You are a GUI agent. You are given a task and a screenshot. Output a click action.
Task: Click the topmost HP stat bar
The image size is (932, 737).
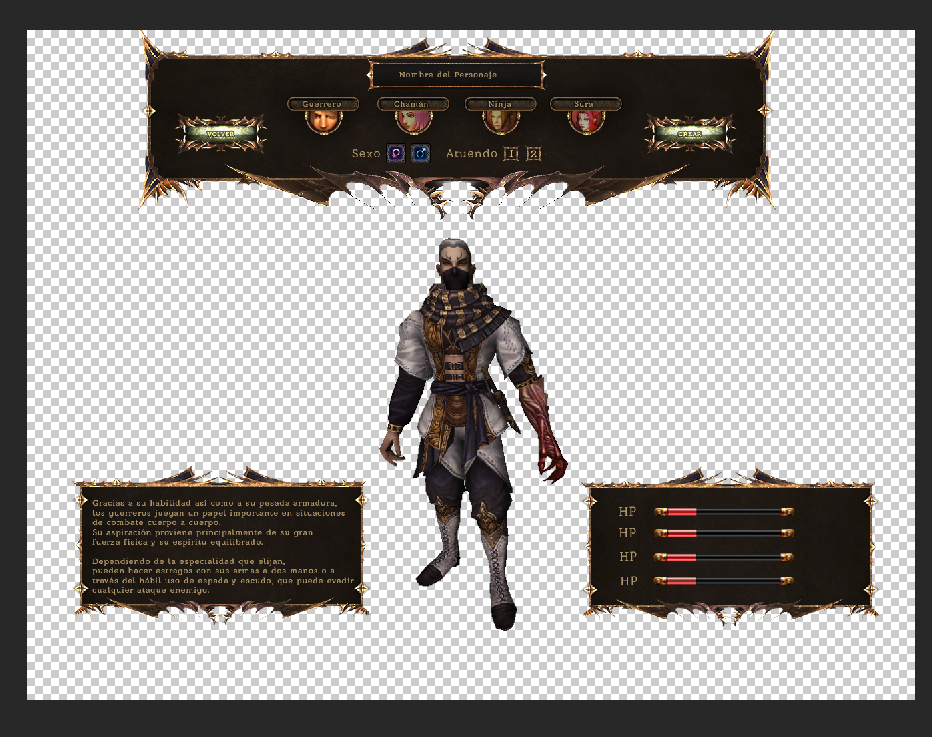(x=724, y=511)
